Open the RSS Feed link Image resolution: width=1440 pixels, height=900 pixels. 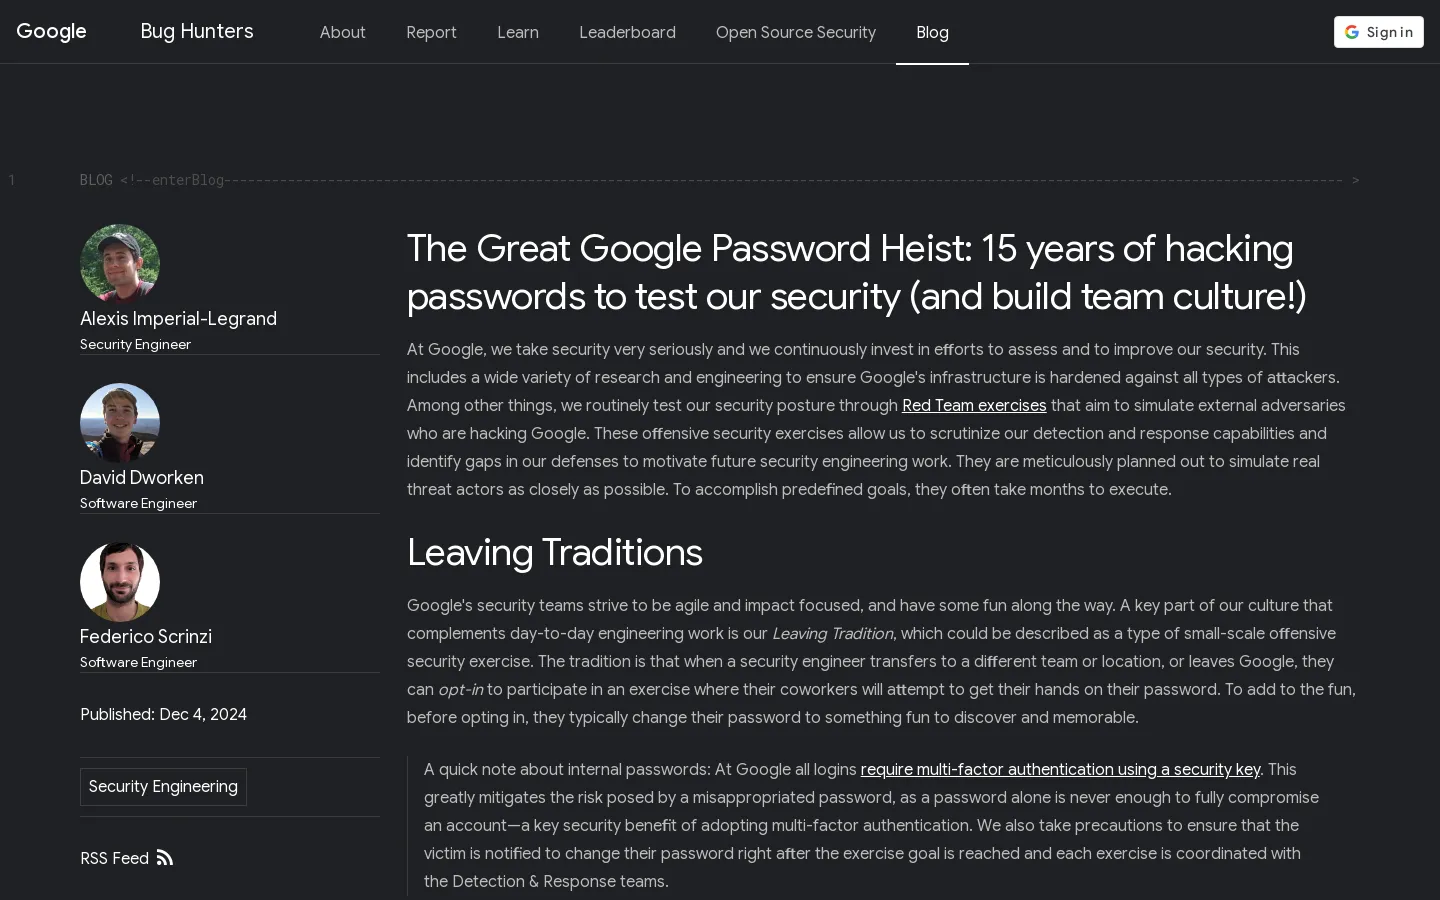115,858
